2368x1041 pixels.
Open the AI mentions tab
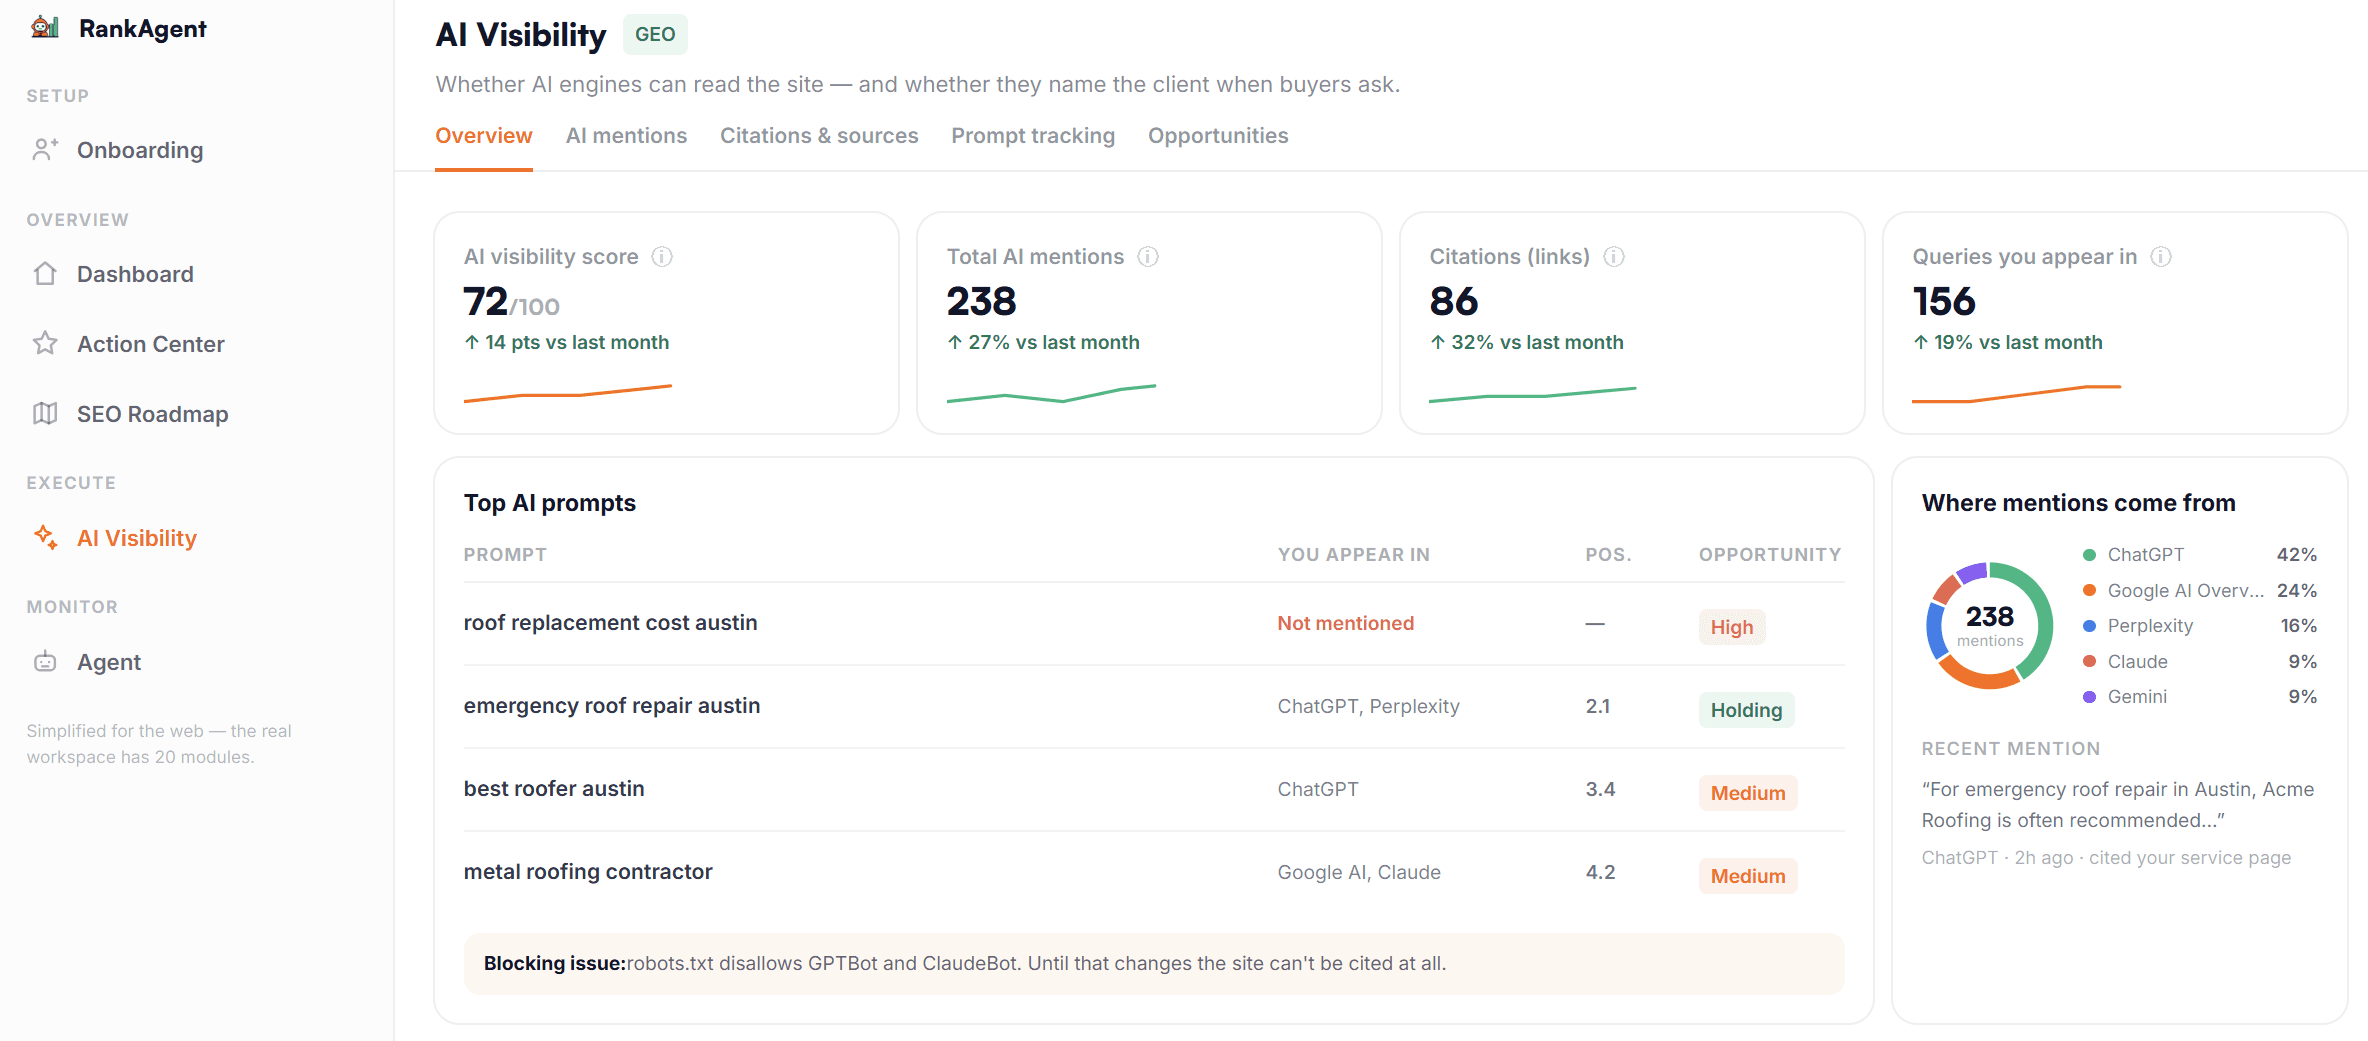coord(626,136)
